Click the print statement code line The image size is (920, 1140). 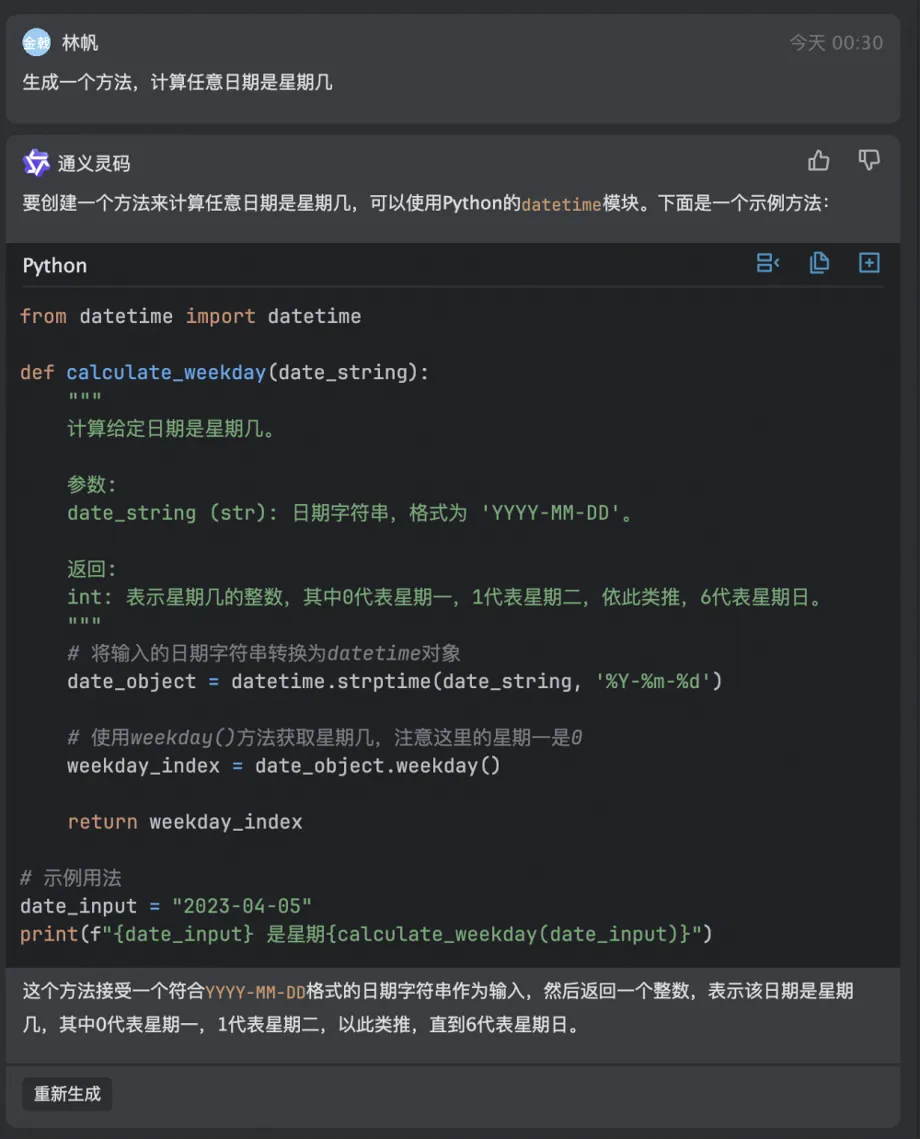(366, 934)
